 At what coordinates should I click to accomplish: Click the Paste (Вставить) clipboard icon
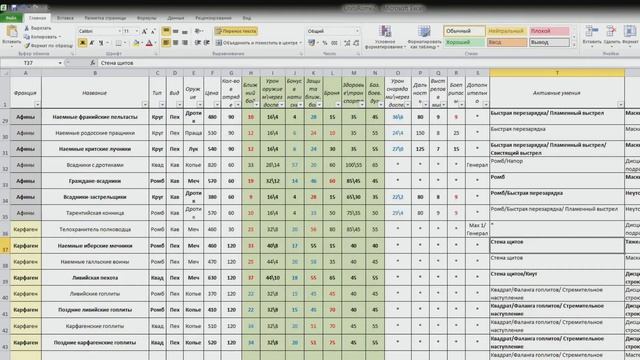point(12,31)
